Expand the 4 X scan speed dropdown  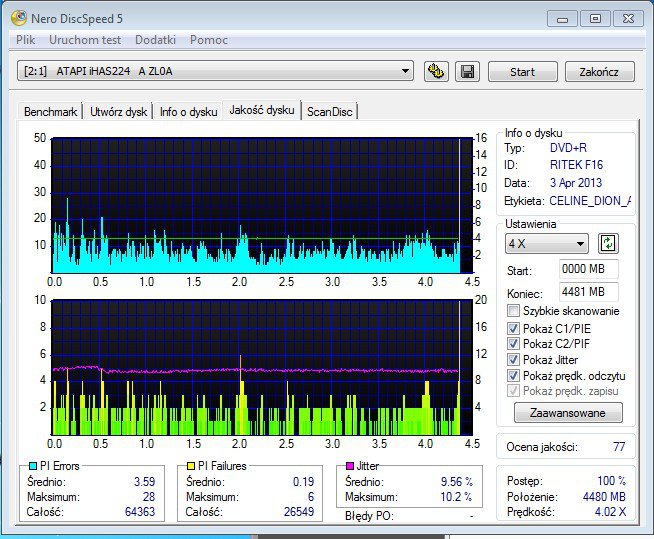pyautogui.click(x=546, y=244)
